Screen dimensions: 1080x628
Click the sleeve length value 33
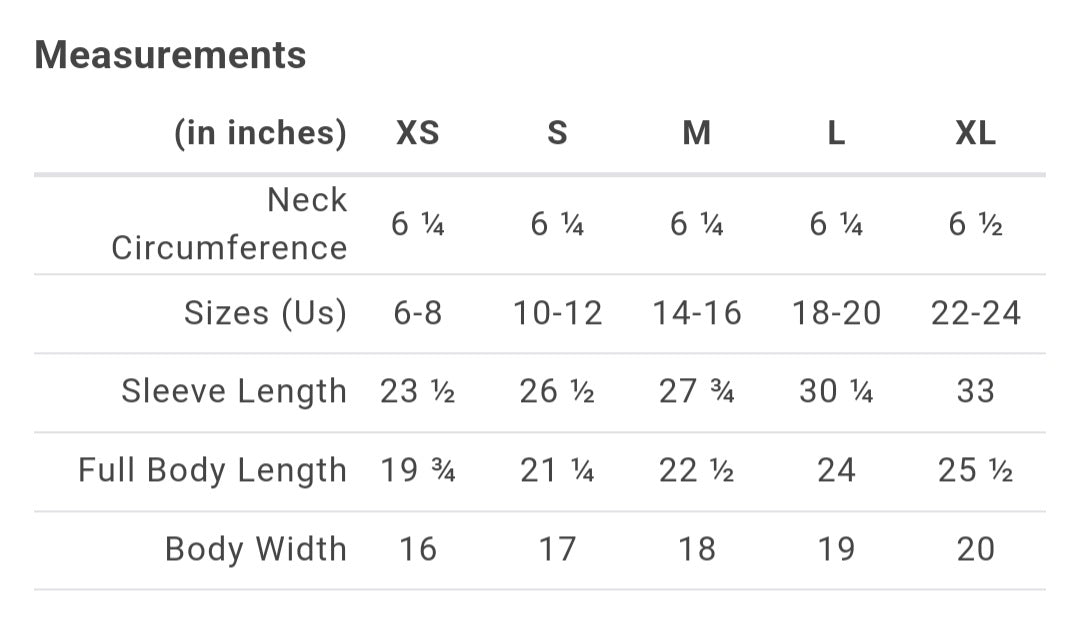[x=975, y=391]
